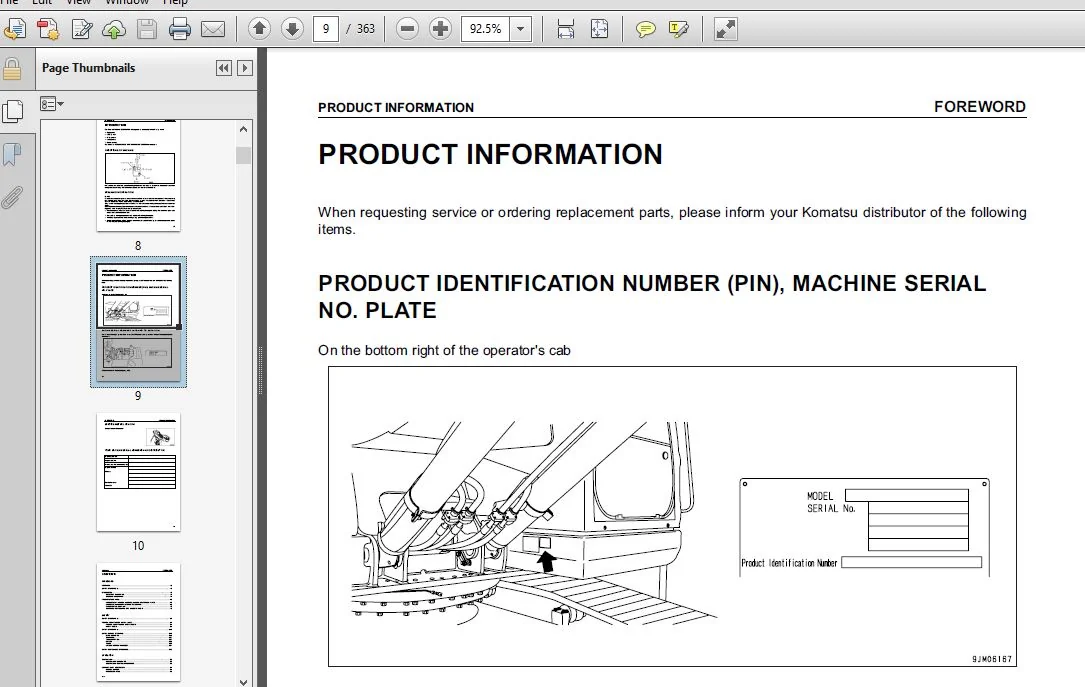Click the zoom value field 92.5%
The width and height of the screenshot is (1085, 687).
pyautogui.click(x=485, y=28)
